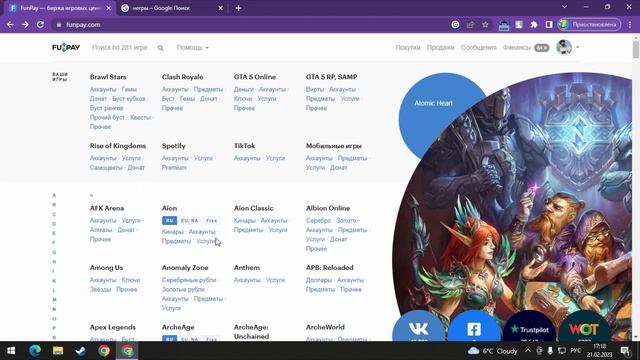
Task: Expand the Помощь dropdown
Action: pyautogui.click(x=193, y=48)
